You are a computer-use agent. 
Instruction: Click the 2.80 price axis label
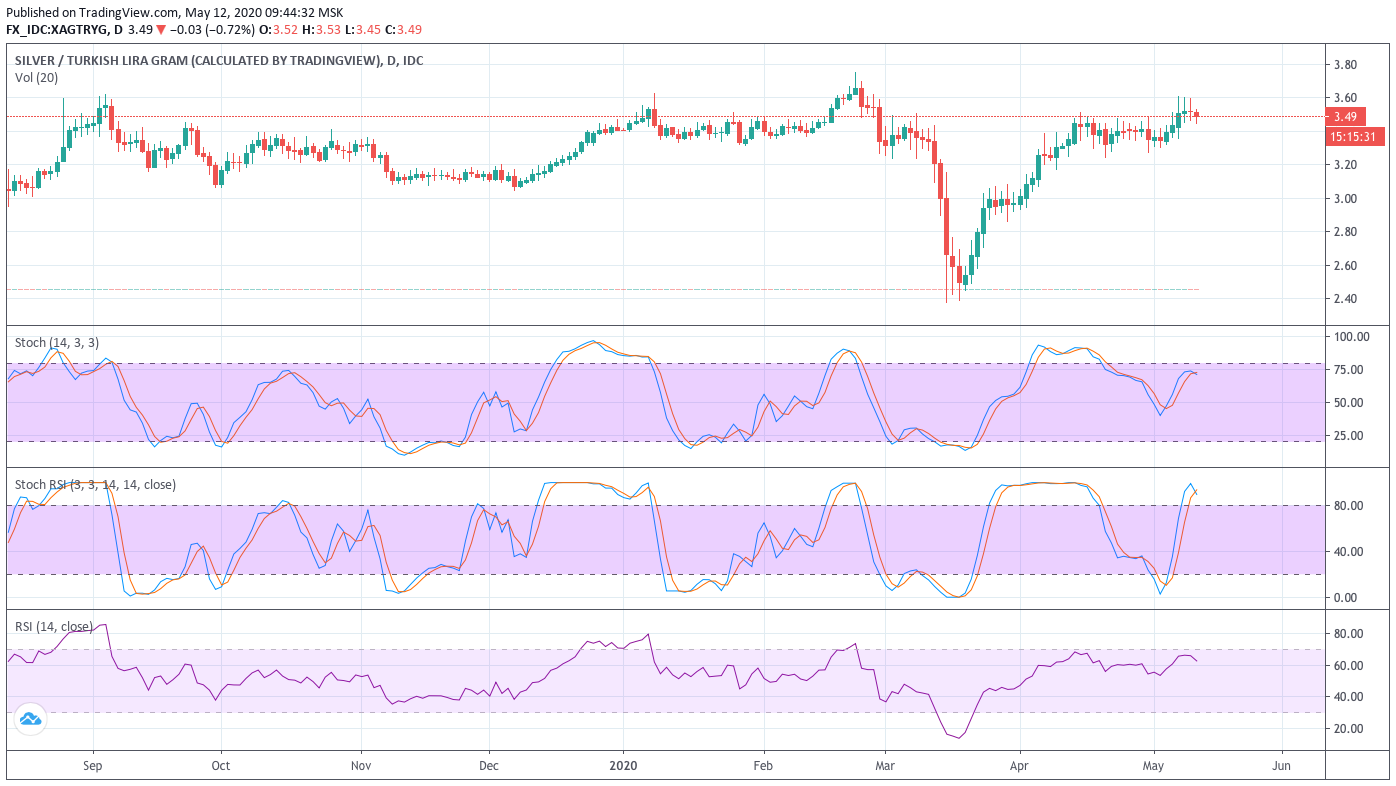[1345, 232]
